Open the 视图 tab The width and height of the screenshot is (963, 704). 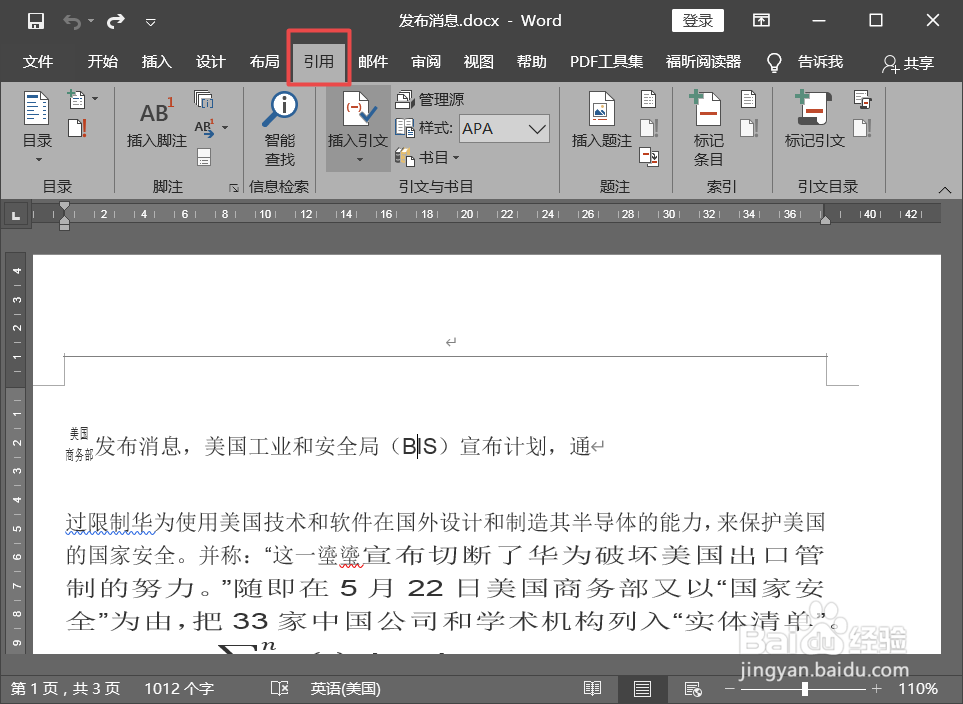pyautogui.click(x=478, y=62)
